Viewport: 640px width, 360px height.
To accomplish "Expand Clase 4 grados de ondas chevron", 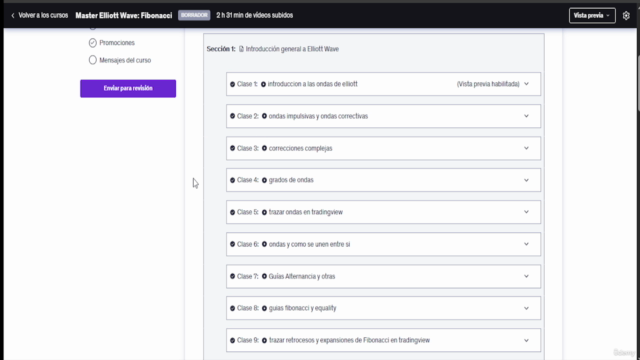I will pyautogui.click(x=526, y=180).
